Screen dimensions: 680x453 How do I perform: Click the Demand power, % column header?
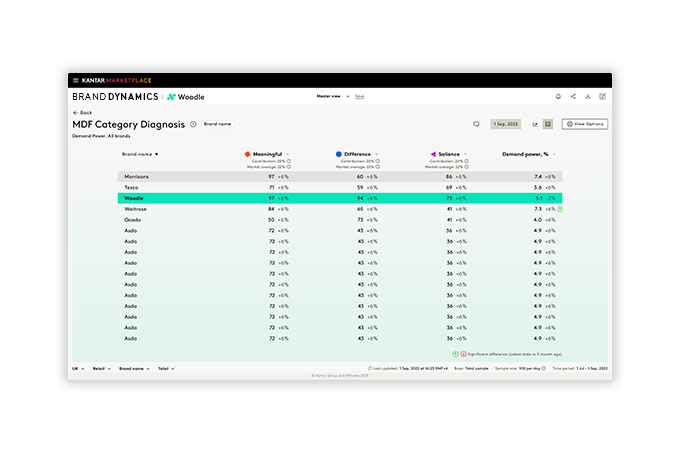(529, 154)
